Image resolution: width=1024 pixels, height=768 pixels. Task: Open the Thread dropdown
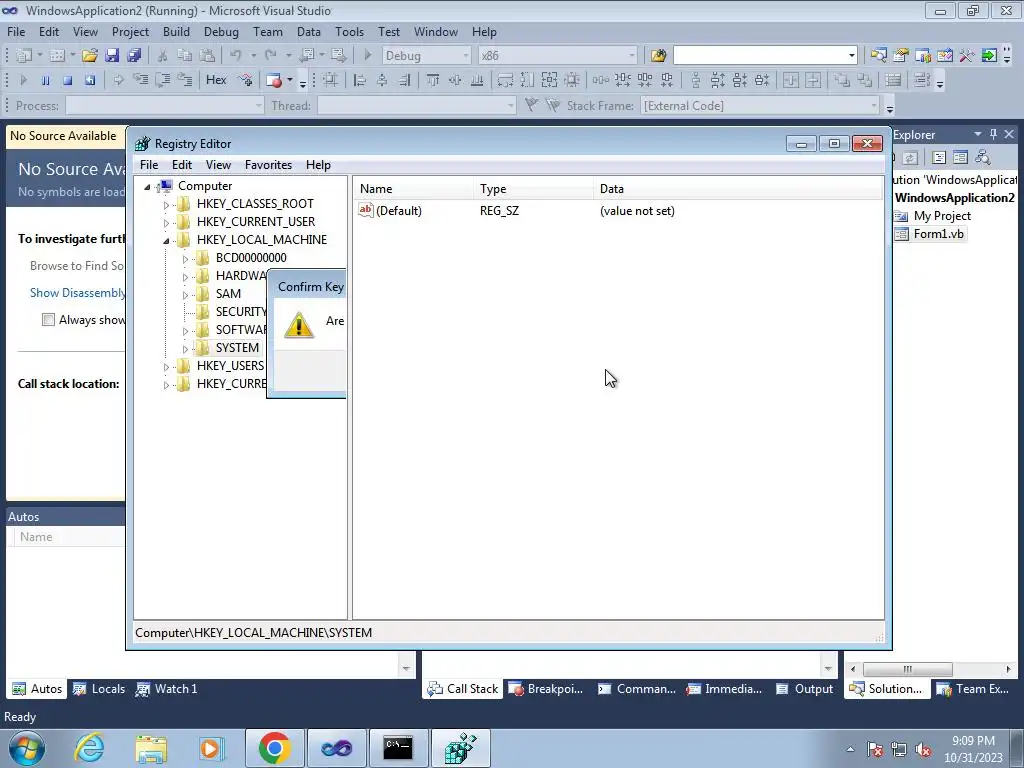(511, 106)
